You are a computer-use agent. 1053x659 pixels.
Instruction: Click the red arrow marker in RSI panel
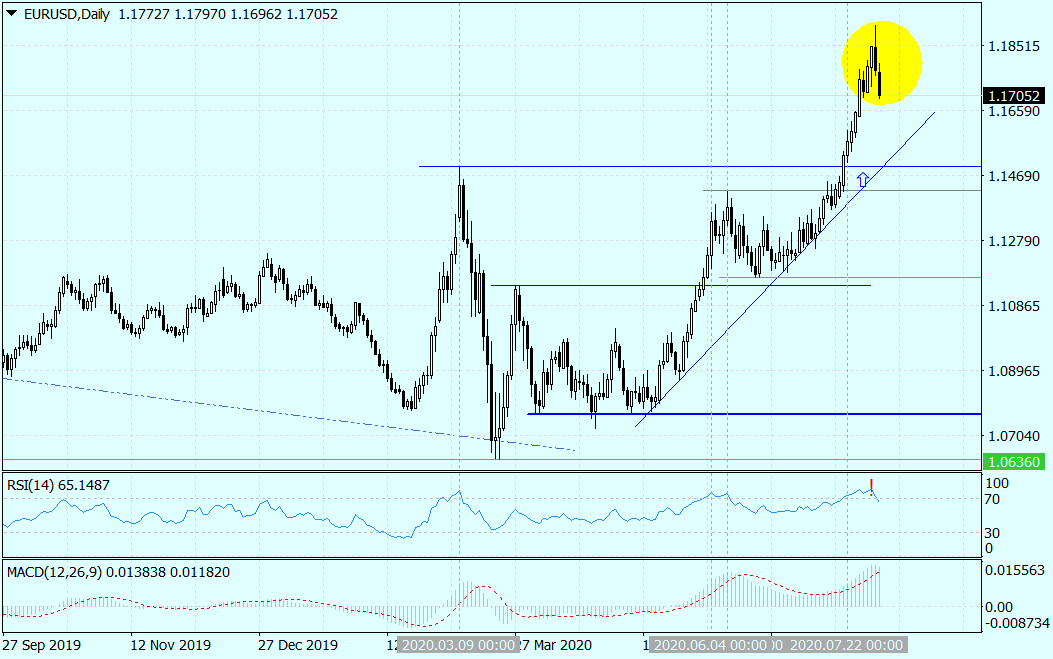pyautogui.click(x=871, y=487)
